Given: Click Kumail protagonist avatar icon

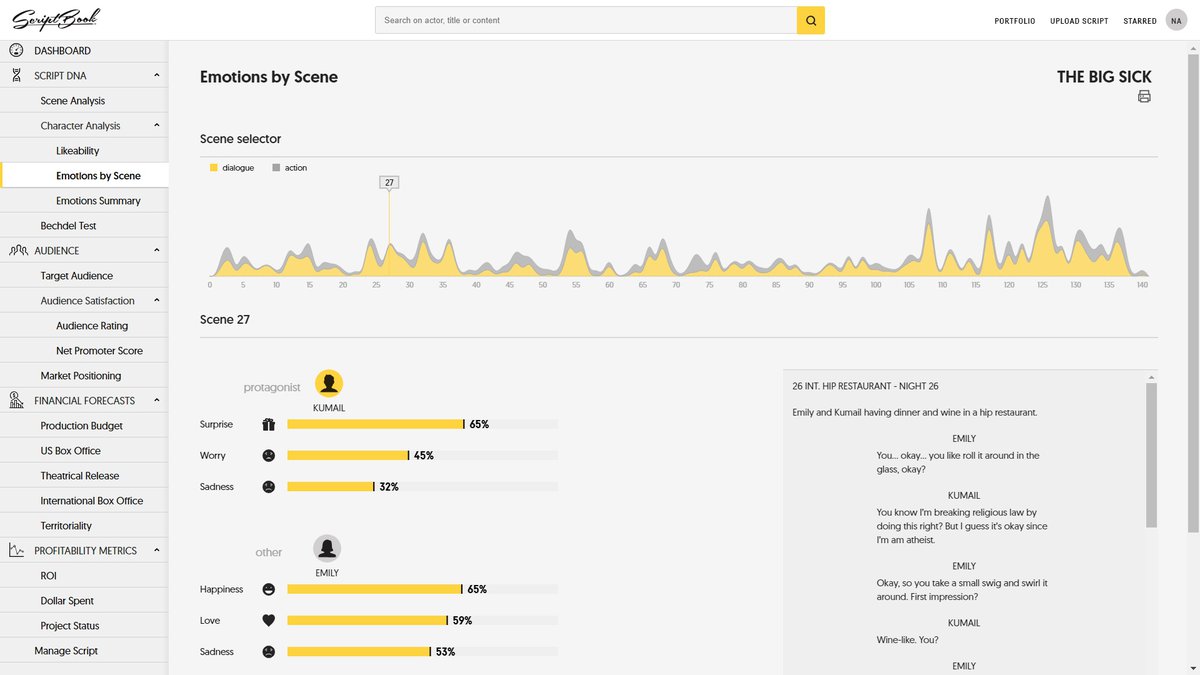Looking at the screenshot, I should pos(329,384).
